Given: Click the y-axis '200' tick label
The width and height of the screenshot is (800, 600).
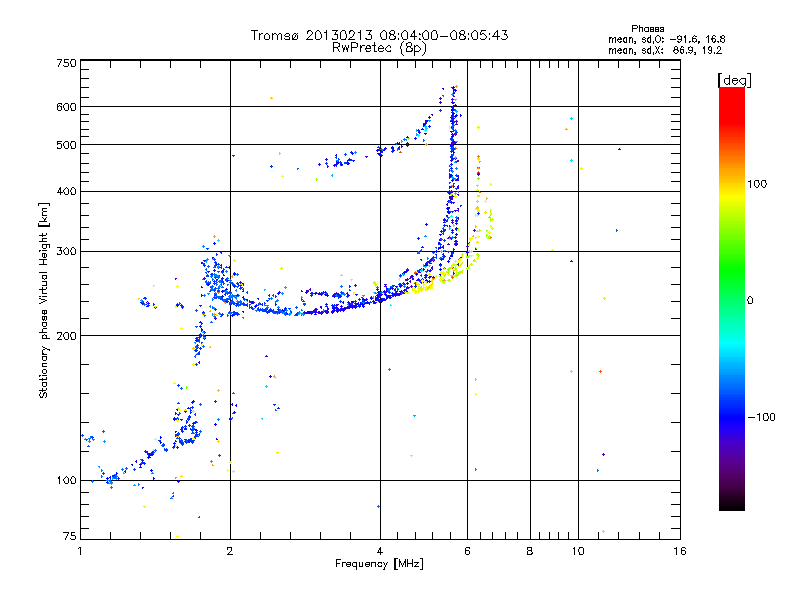Looking at the screenshot, I should pos(66,336).
